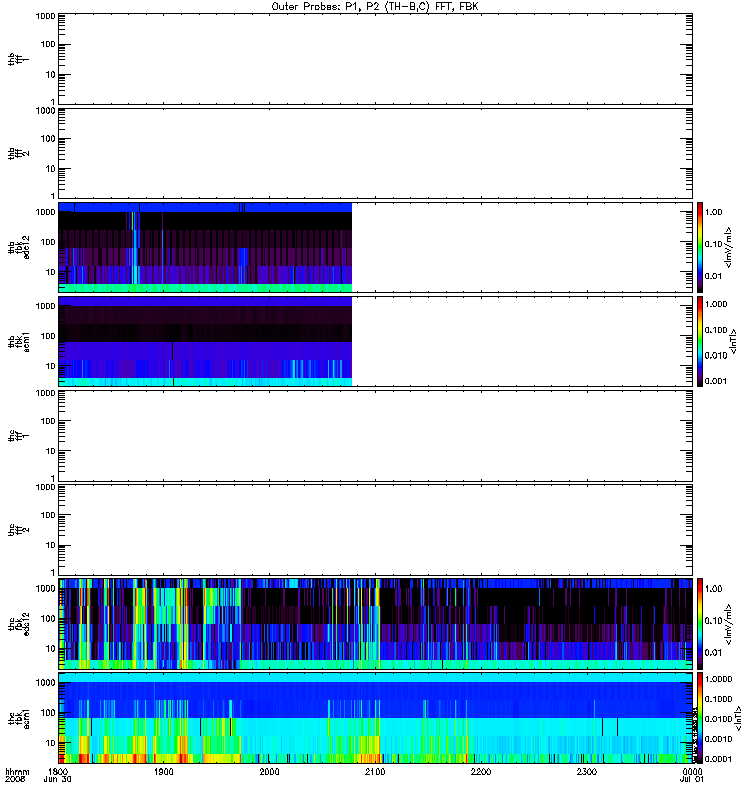Click the 2200 time axis label
750x800 pixels.
[481, 772]
